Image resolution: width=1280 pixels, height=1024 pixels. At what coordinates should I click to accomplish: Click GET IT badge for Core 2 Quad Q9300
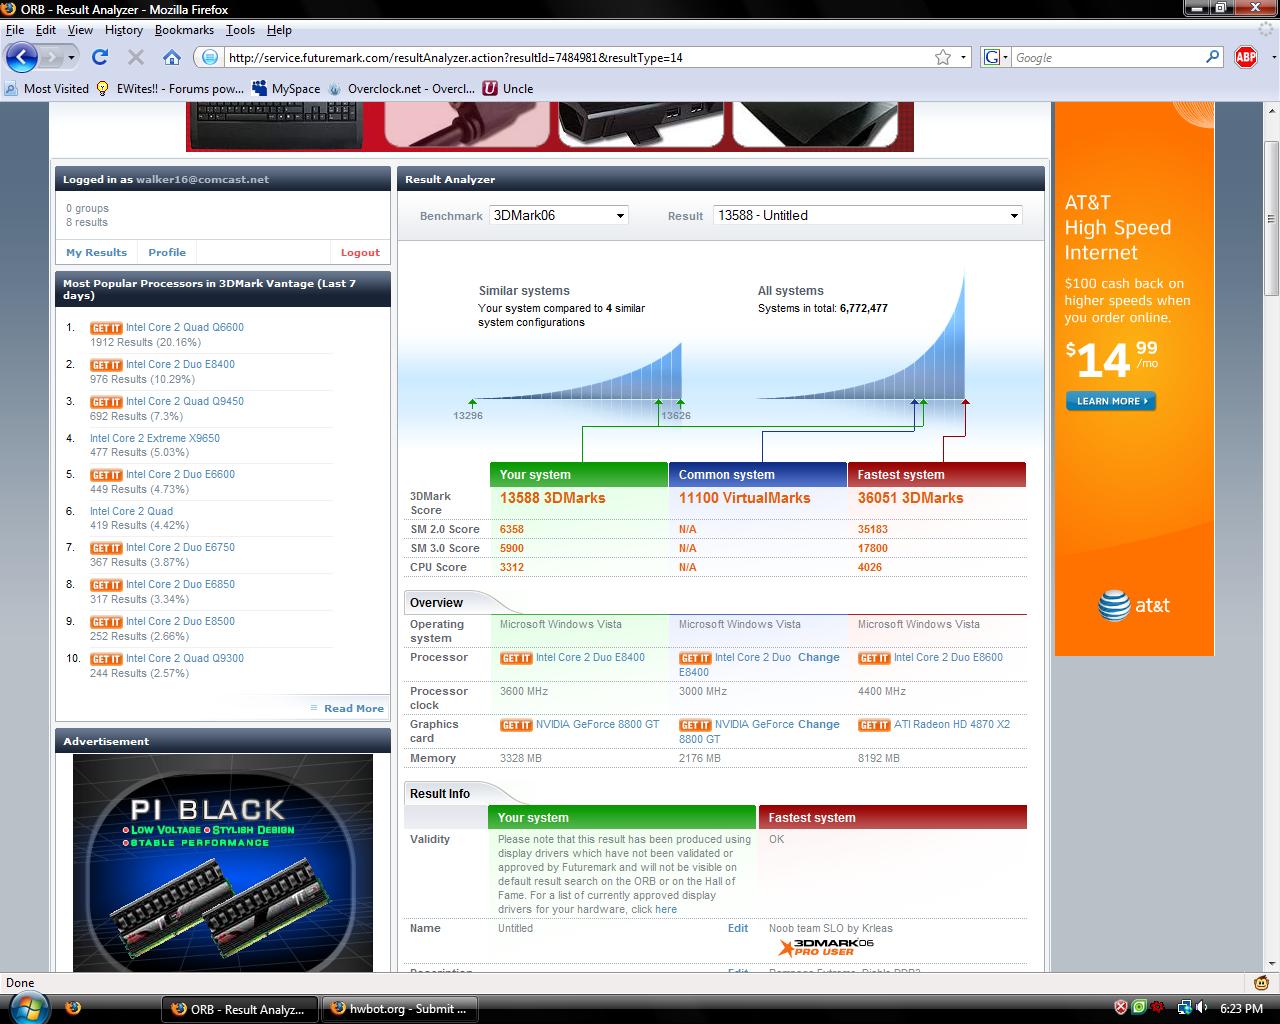[106, 659]
